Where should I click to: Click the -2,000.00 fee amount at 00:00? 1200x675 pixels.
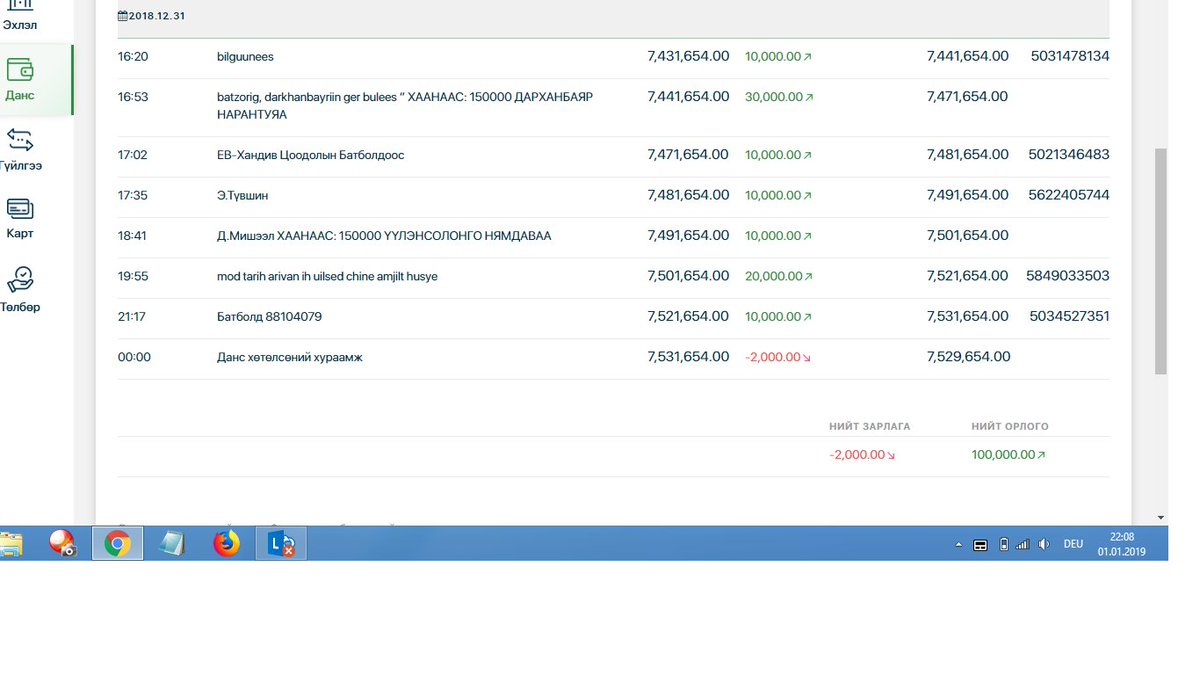pyautogui.click(x=778, y=357)
